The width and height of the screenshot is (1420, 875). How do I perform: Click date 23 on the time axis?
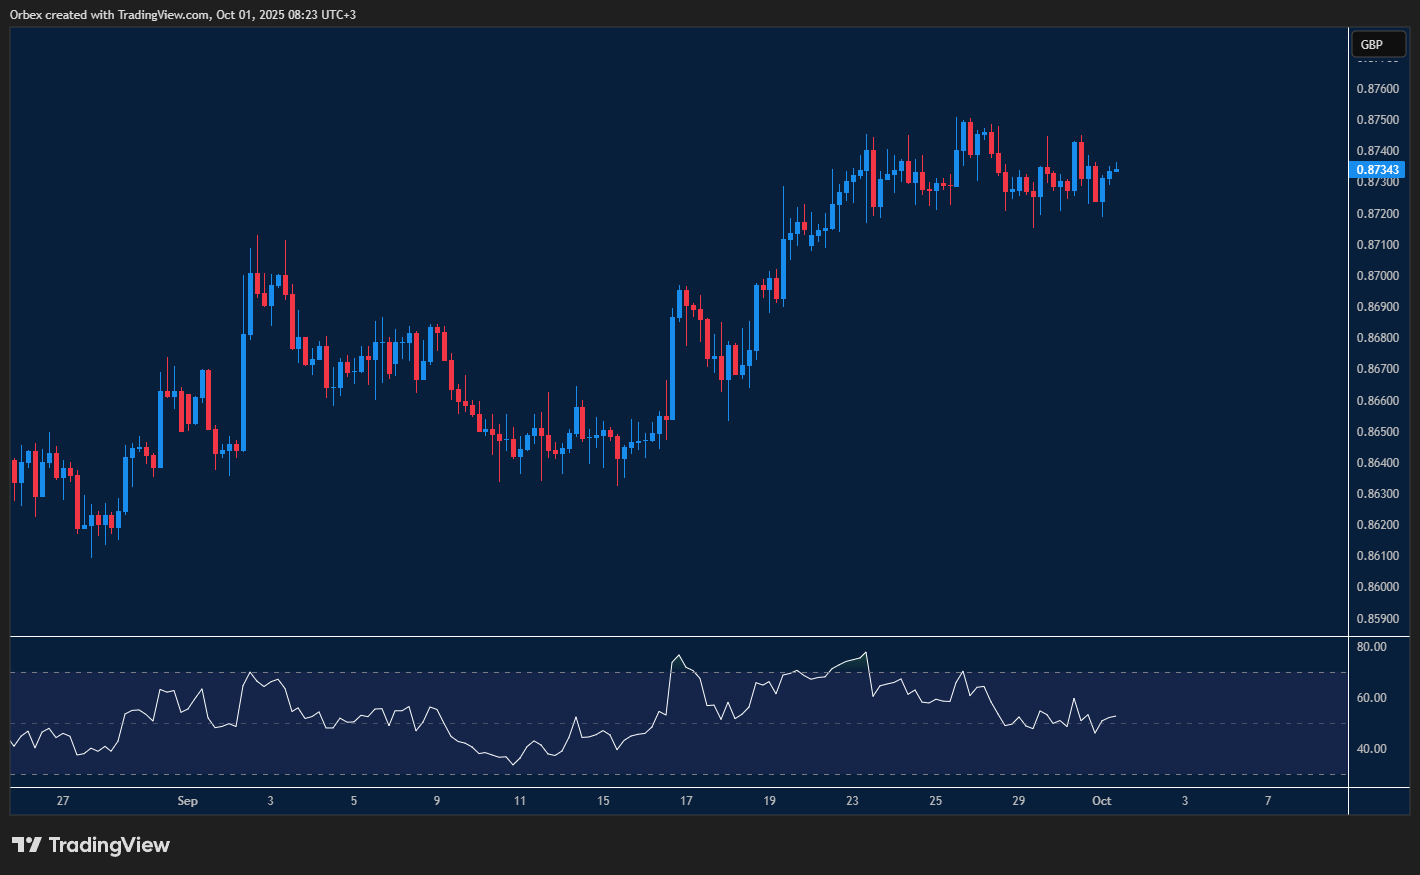[x=852, y=801]
